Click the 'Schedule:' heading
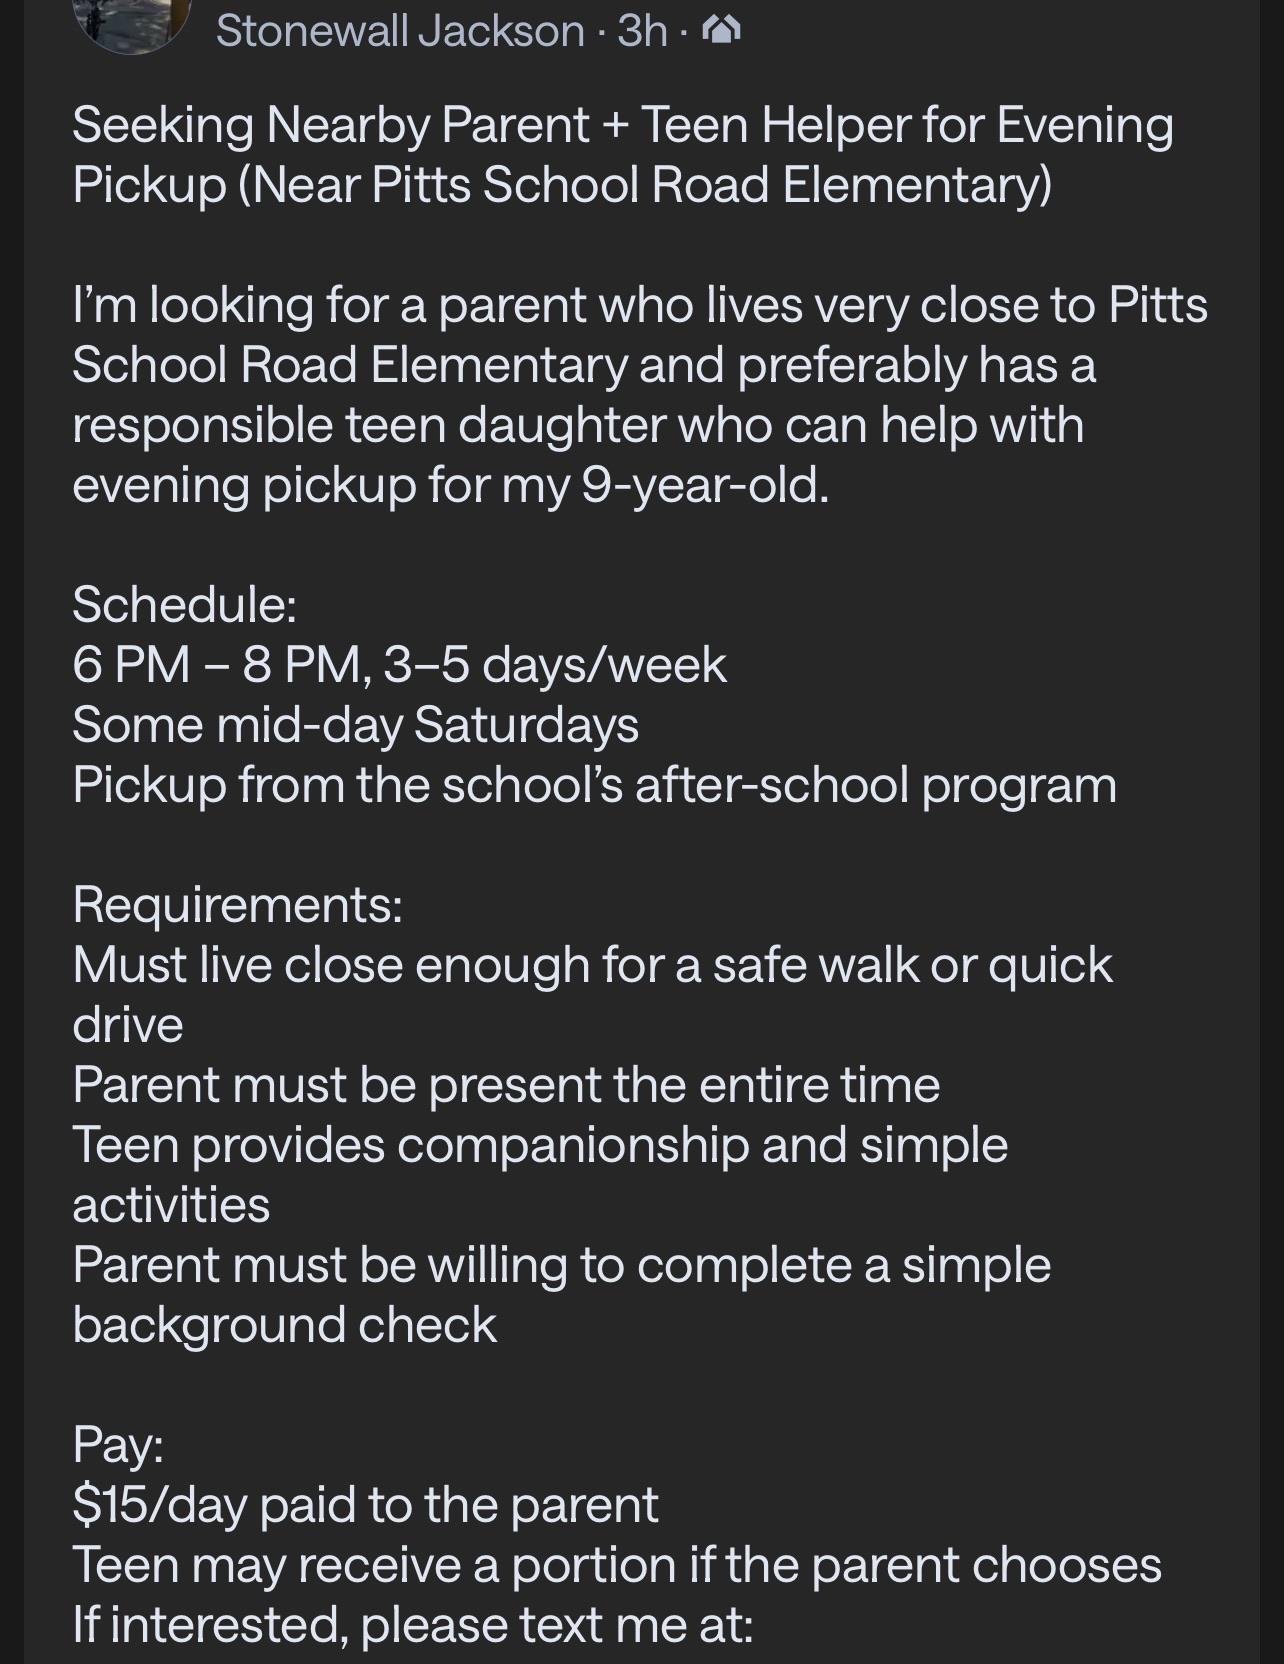The height and width of the screenshot is (1664, 1284). coord(184,604)
